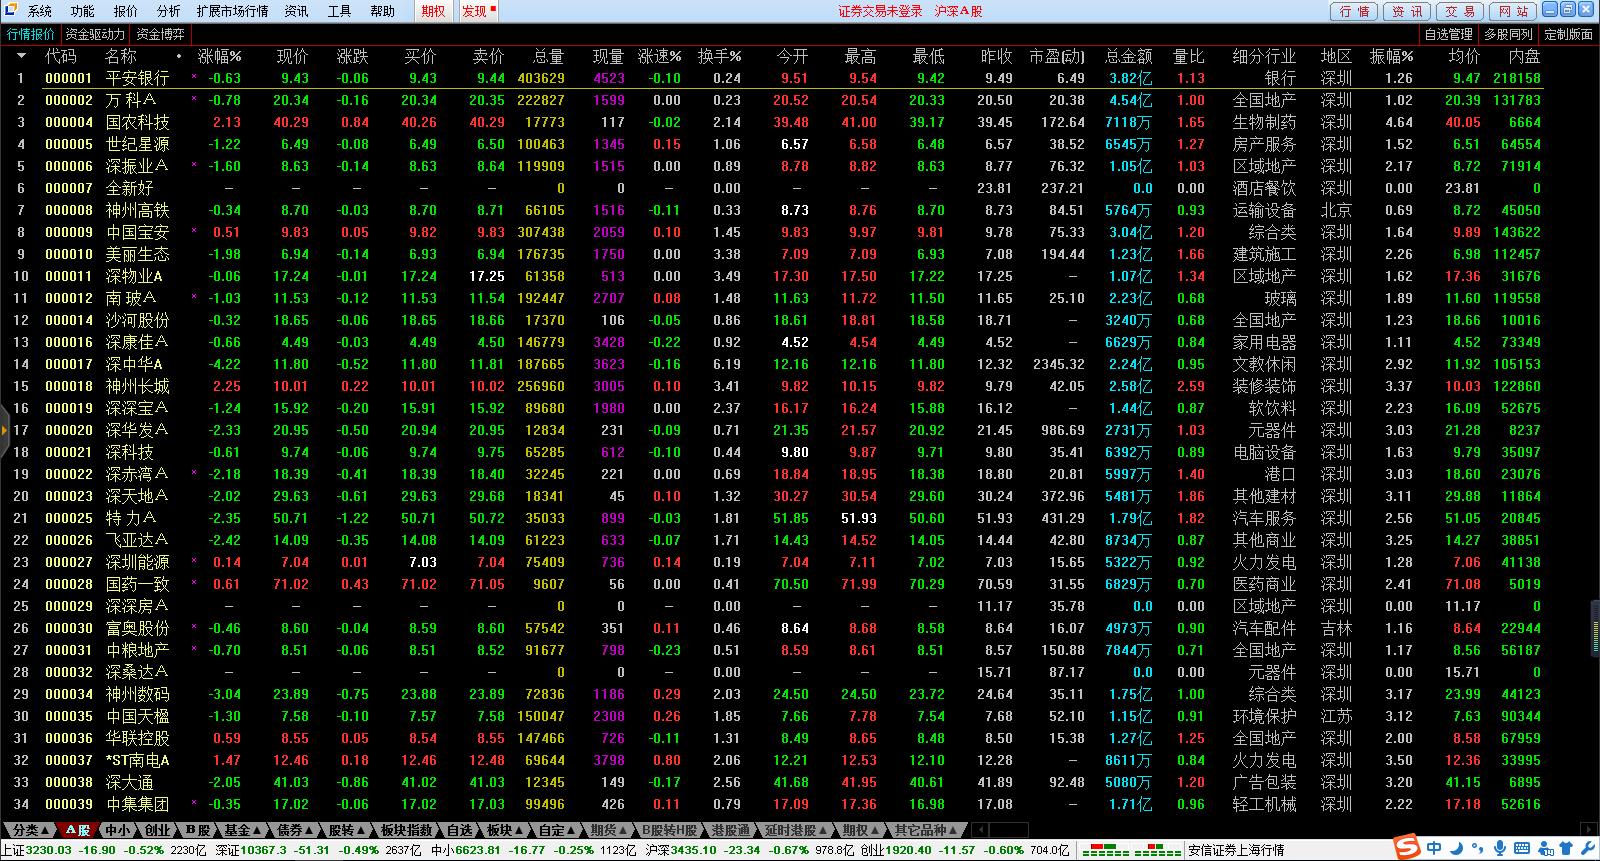1600x861 pixels.
Task: Toggle Sogou Chinese/English mode button
Action: click(x=1434, y=849)
